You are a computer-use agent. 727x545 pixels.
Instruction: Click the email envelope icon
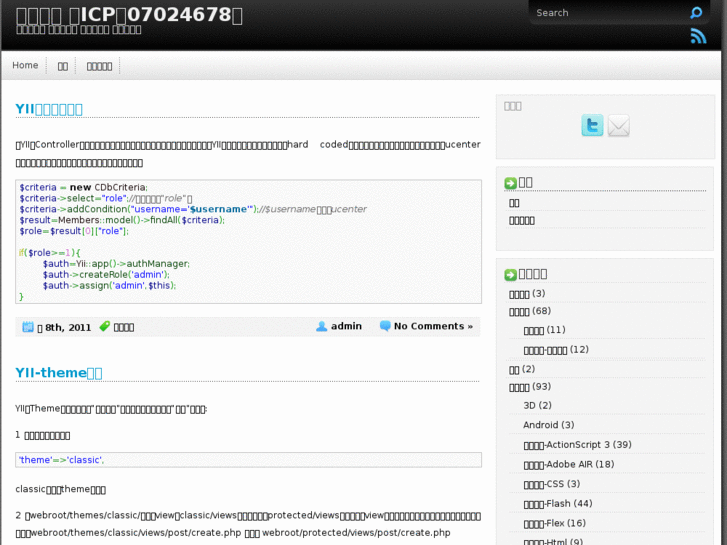click(x=619, y=125)
